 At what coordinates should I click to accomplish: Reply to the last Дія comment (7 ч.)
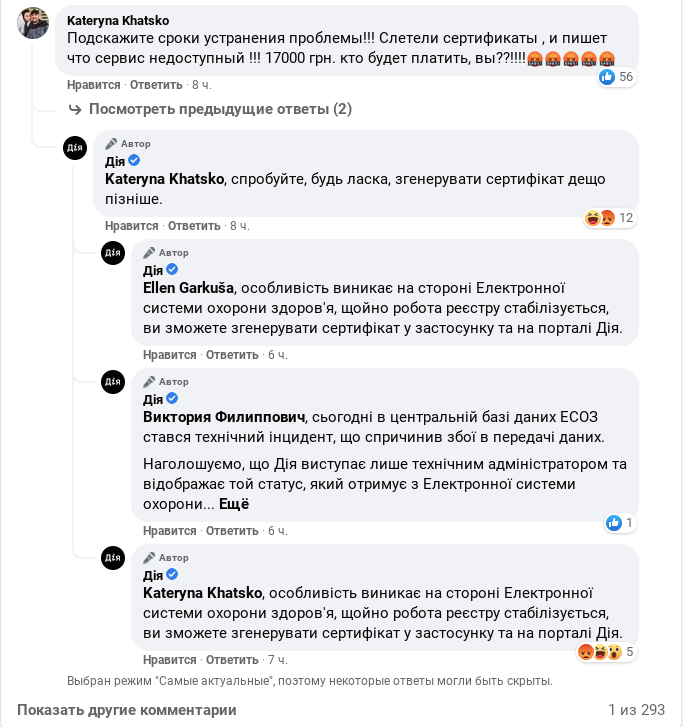[x=232, y=660]
